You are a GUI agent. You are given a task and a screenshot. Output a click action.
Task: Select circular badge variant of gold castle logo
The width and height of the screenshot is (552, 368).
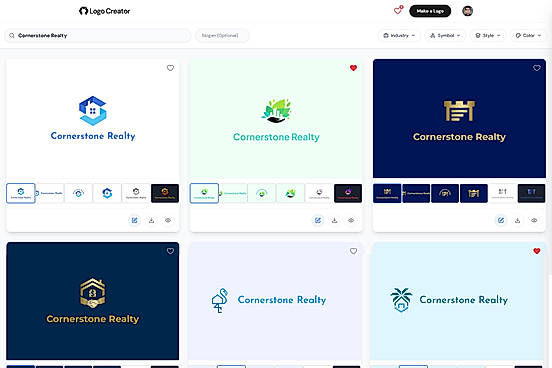445,193
